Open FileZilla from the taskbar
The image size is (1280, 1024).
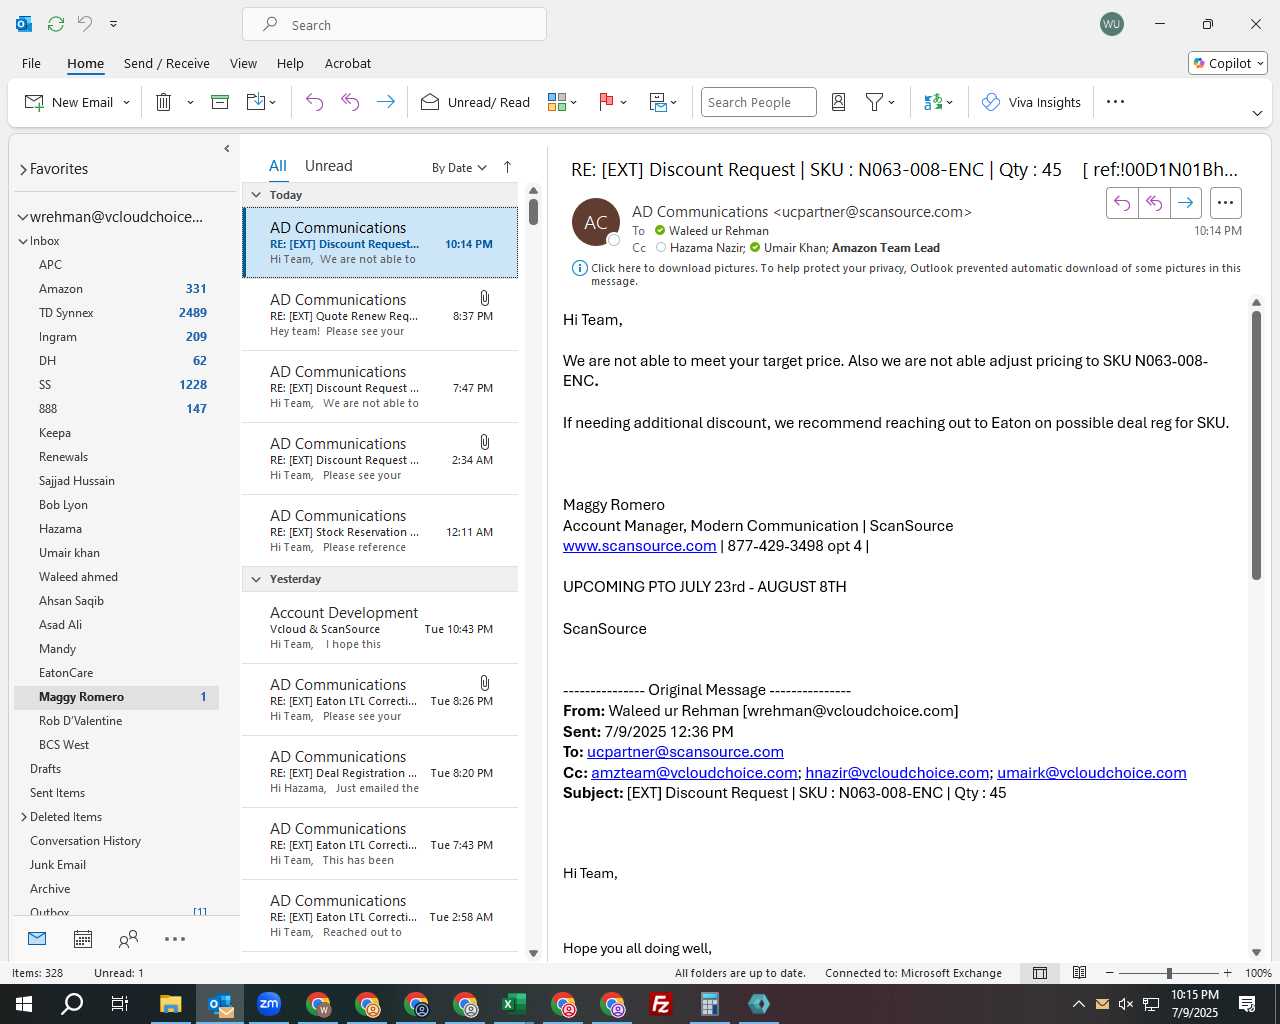[x=660, y=1004]
